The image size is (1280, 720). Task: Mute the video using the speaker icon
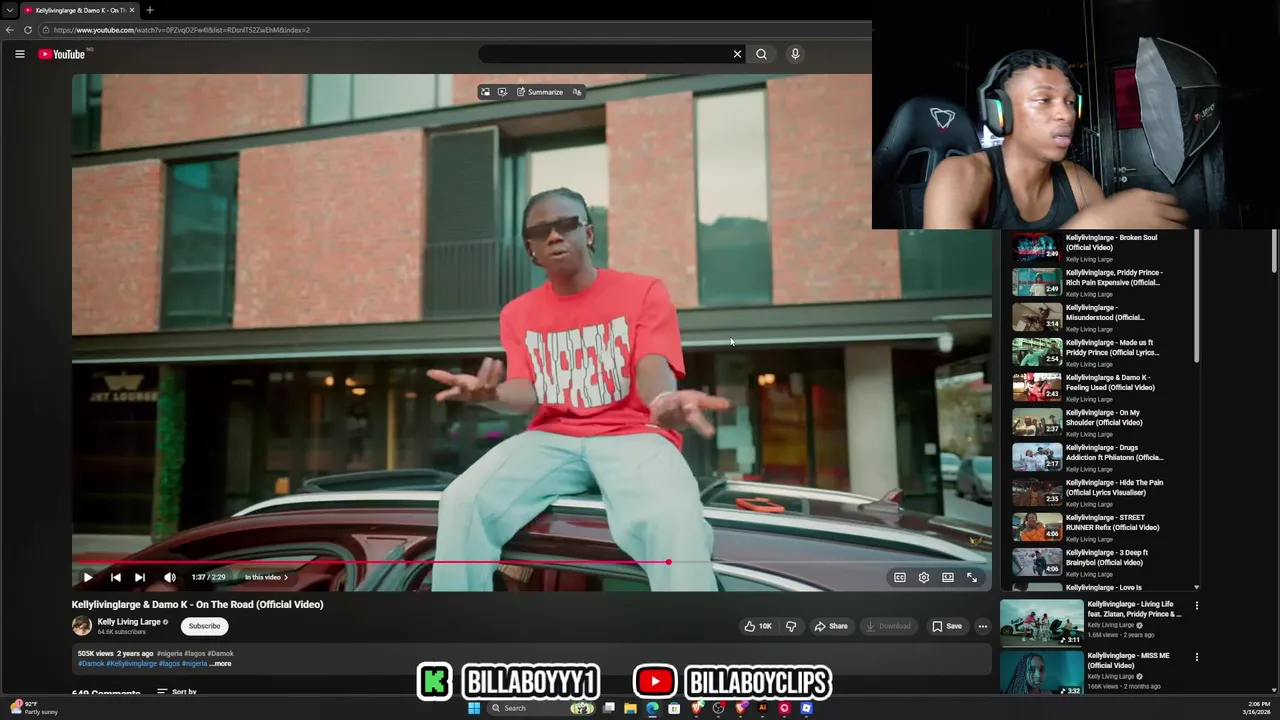tap(170, 577)
